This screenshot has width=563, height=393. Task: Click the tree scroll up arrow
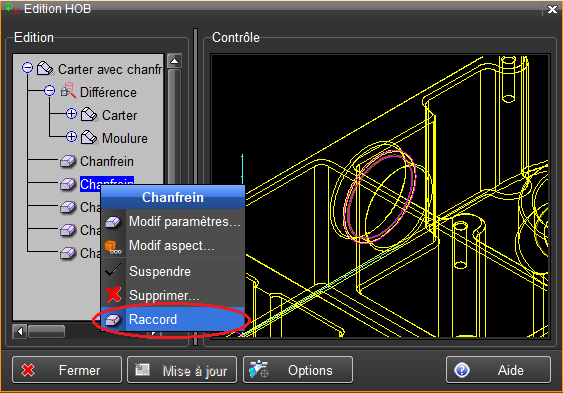point(175,61)
